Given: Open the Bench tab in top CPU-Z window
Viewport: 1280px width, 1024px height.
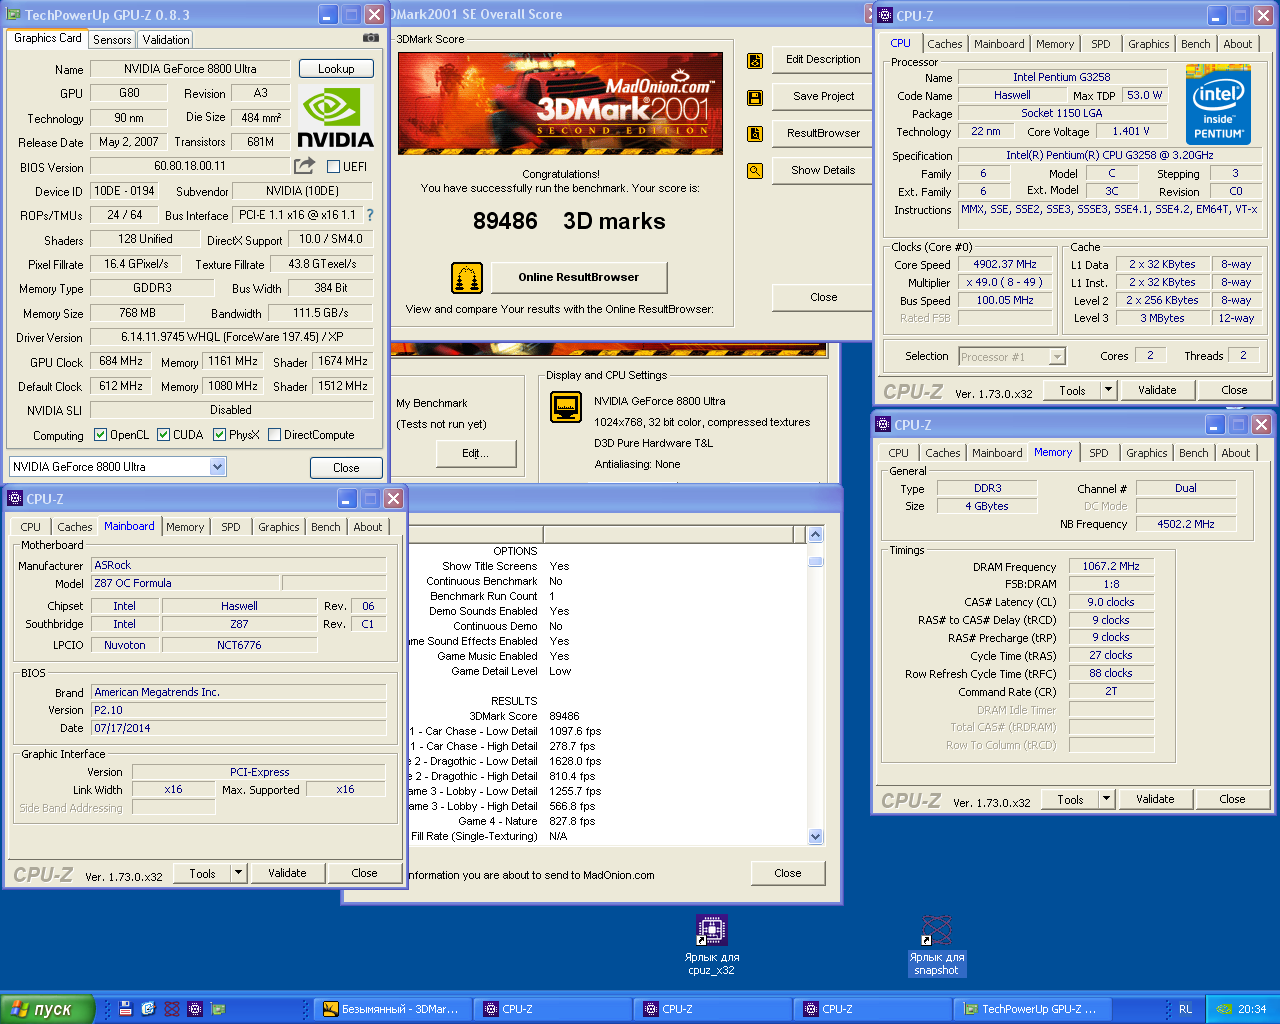Looking at the screenshot, I should pyautogui.click(x=1195, y=44).
